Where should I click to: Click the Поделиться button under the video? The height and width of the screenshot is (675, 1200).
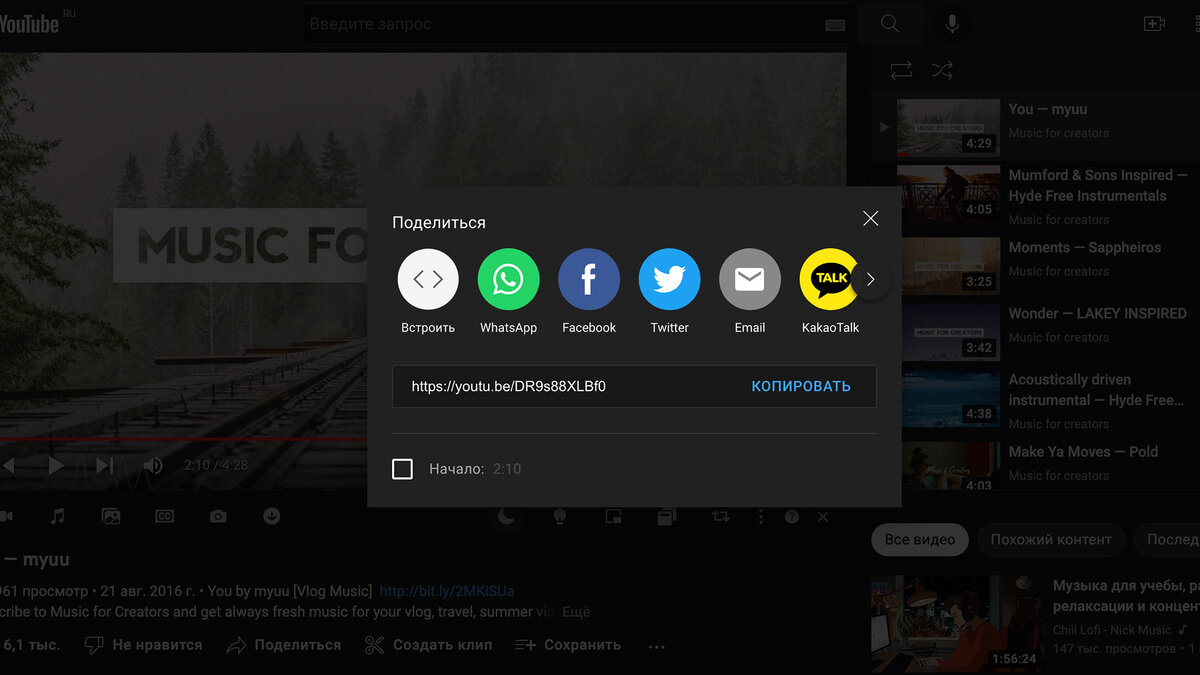click(x=284, y=645)
